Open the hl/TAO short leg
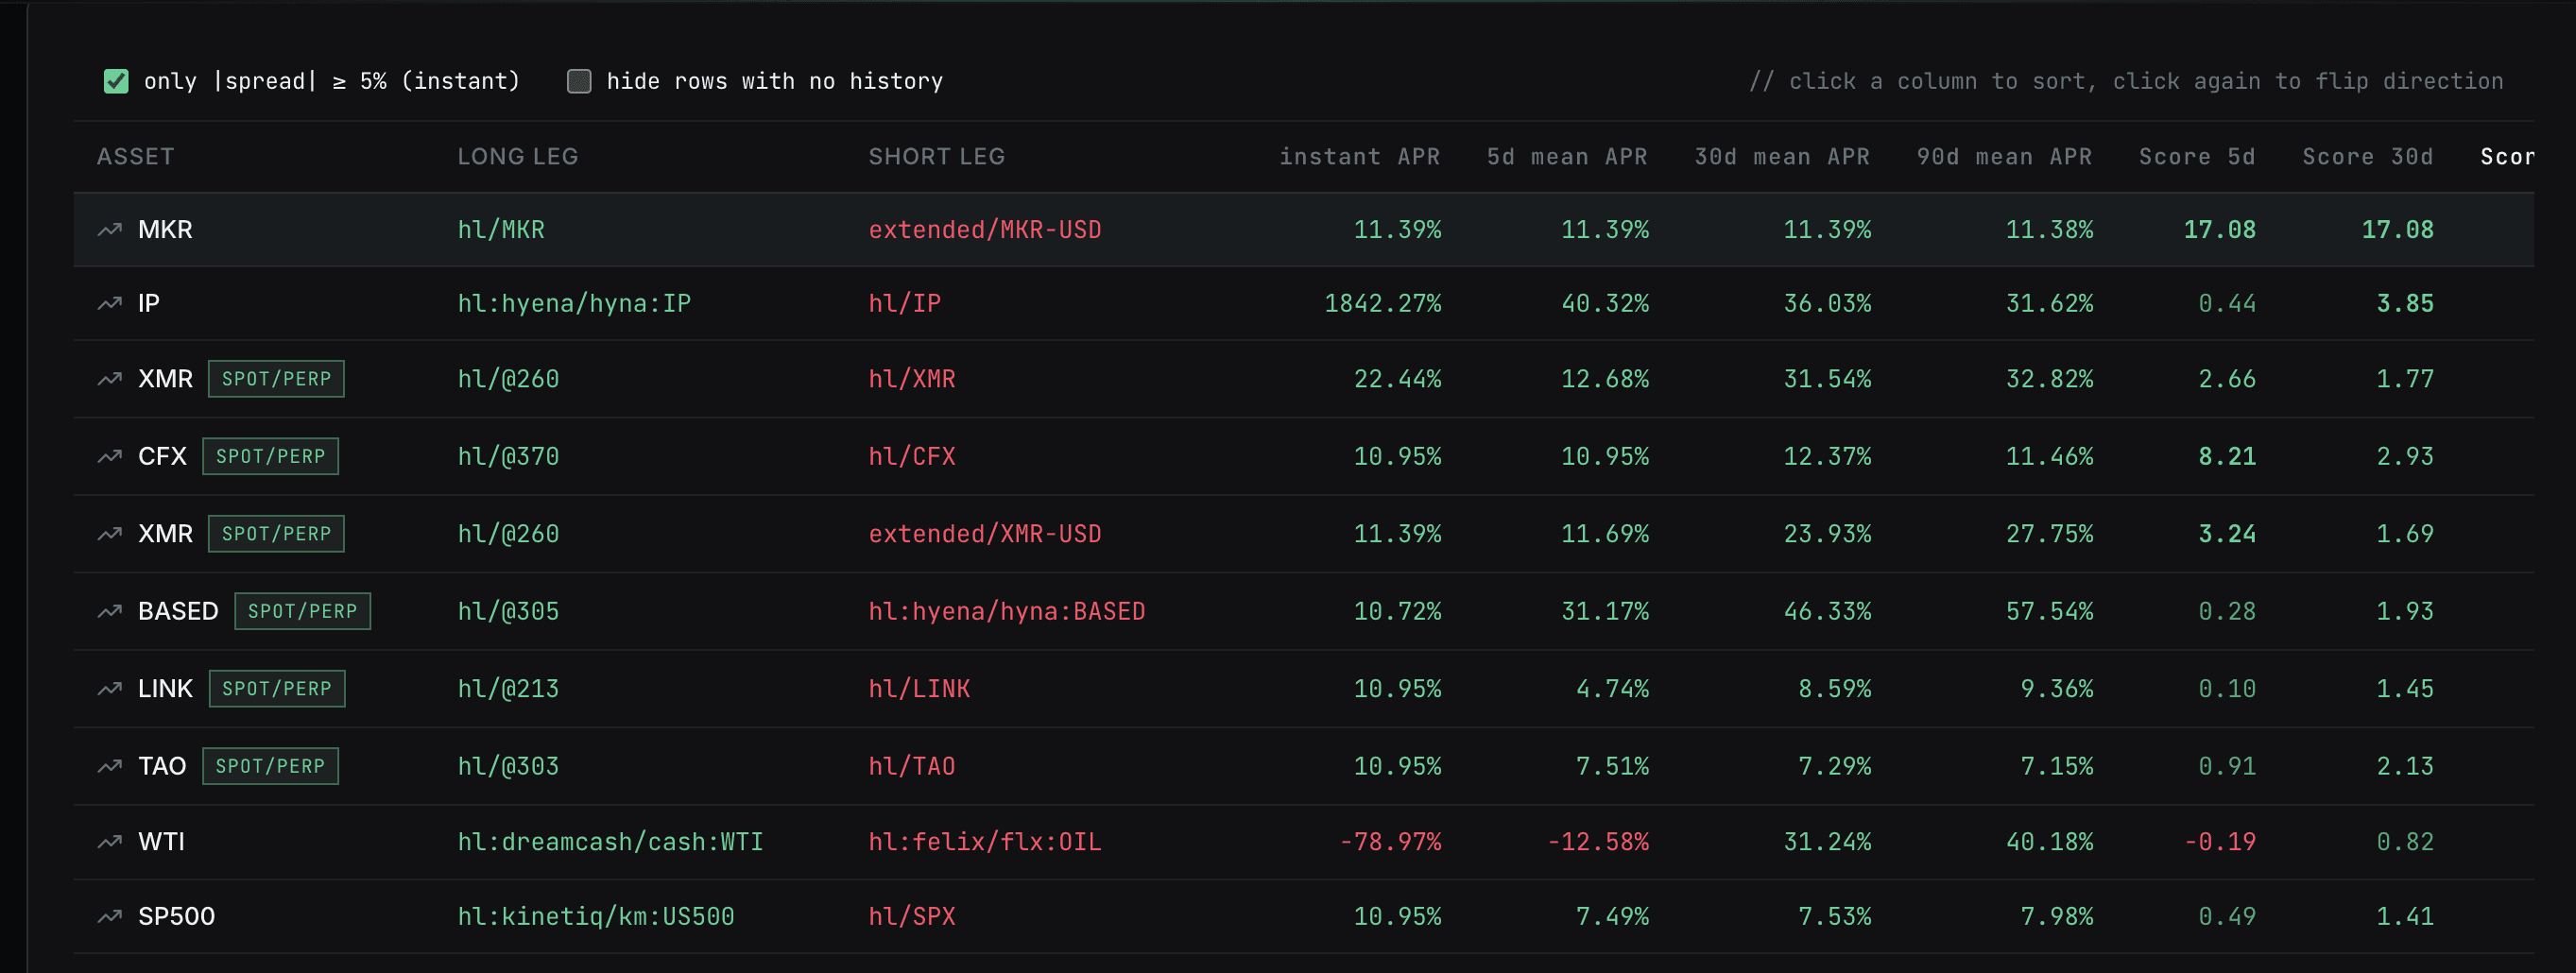The image size is (2576, 973). 912,767
